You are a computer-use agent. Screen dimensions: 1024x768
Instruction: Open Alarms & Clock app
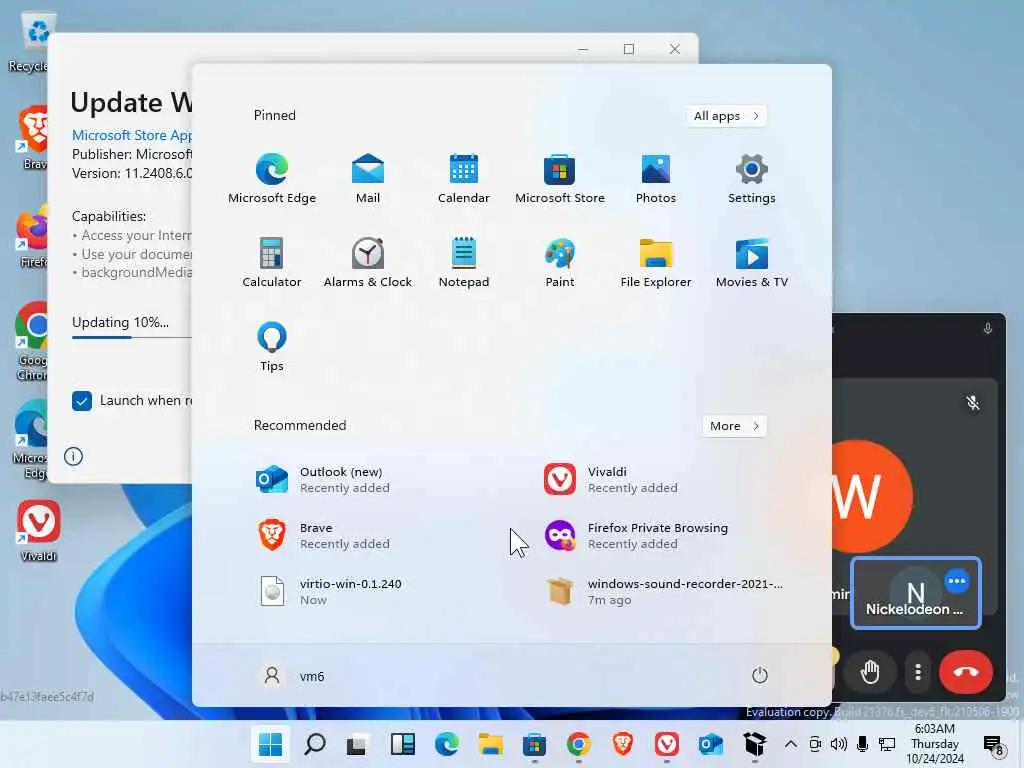click(x=368, y=263)
